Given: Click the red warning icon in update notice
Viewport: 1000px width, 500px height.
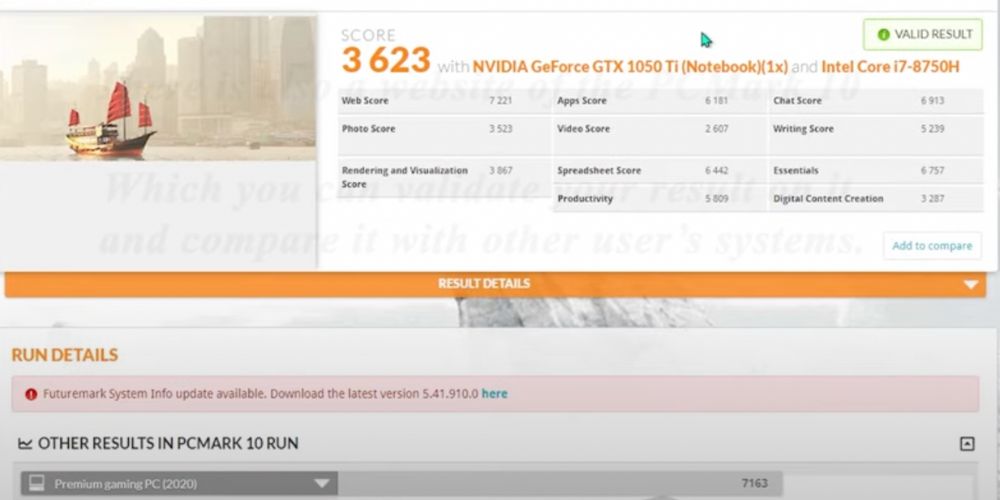Looking at the screenshot, I should tap(31, 394).
